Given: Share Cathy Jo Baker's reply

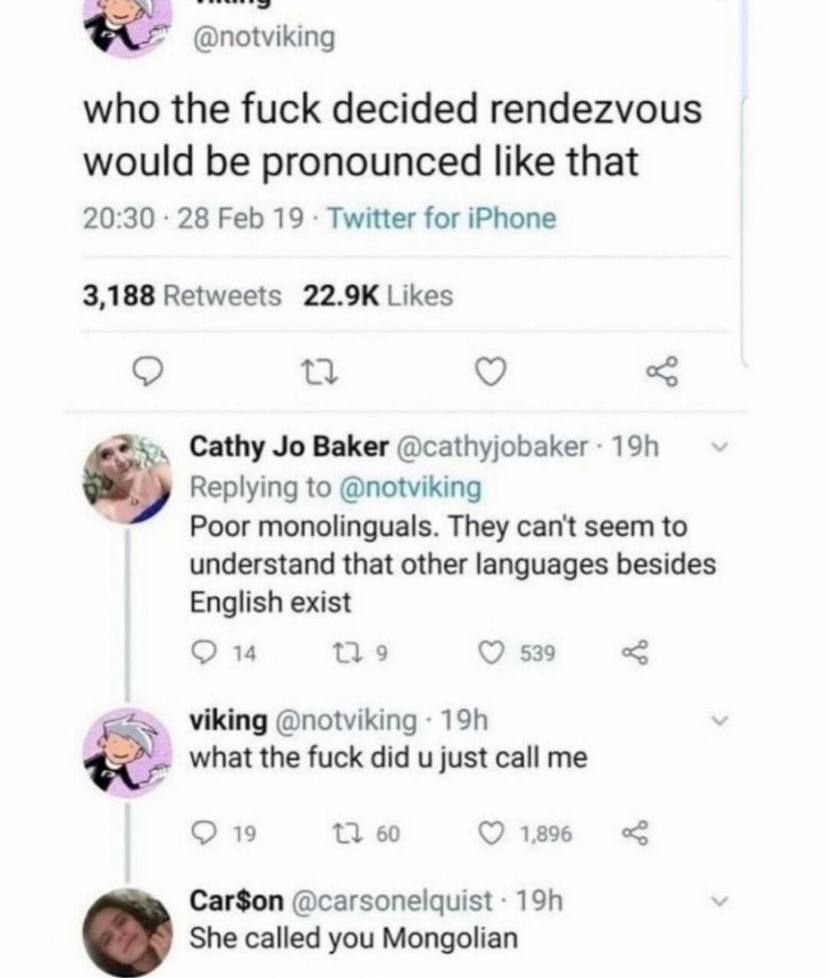Looking at the screenshot, I should [635, 653].
